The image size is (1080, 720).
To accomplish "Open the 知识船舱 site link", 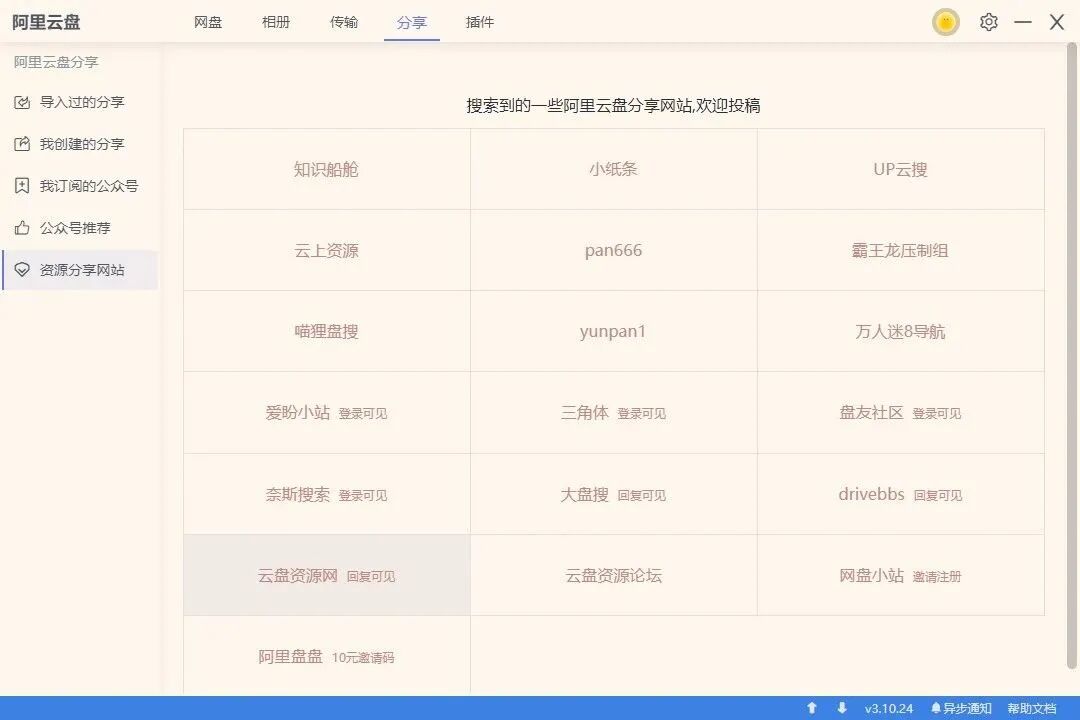I will 326,169.
